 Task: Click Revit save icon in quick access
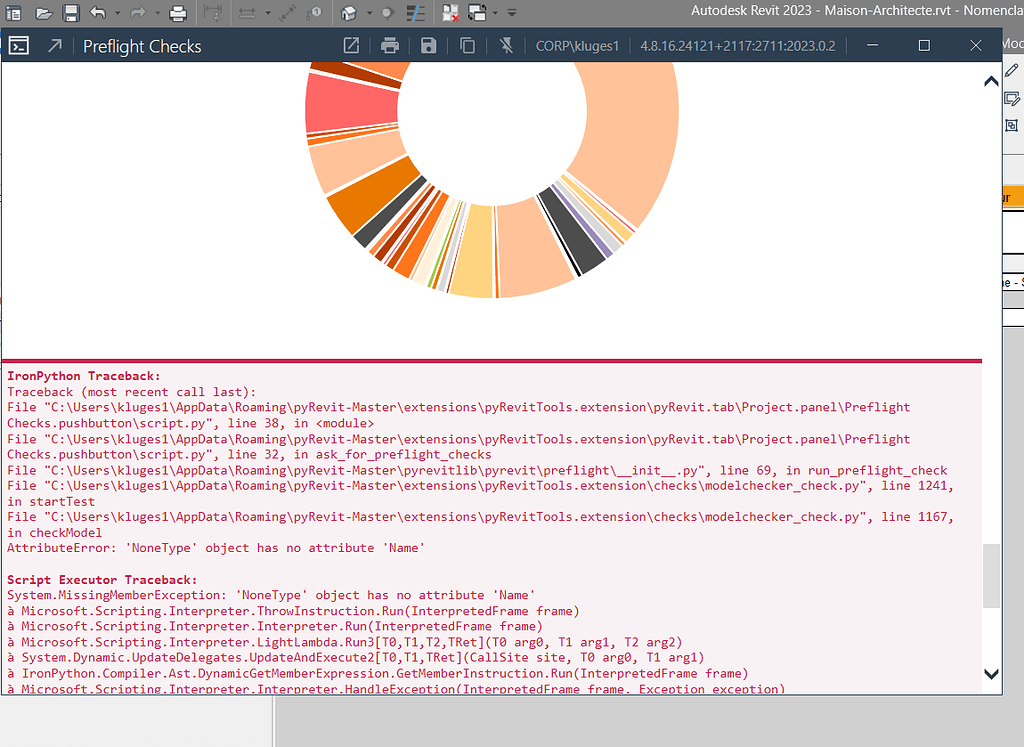tap(70, 13)
